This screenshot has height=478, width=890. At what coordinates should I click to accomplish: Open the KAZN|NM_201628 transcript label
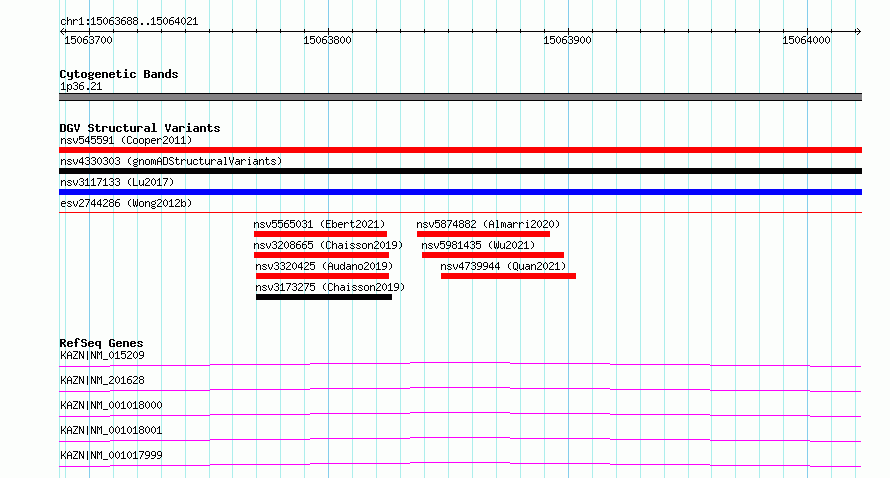pos(102,380)
